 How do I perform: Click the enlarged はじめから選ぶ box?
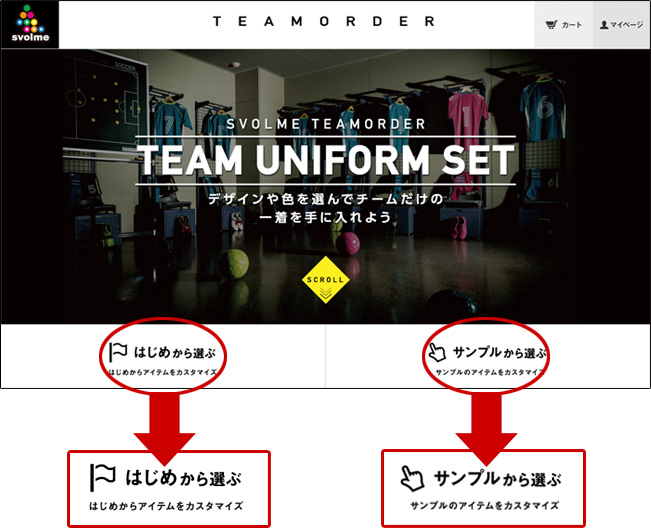pyautogui.click(x=169, y=489)
